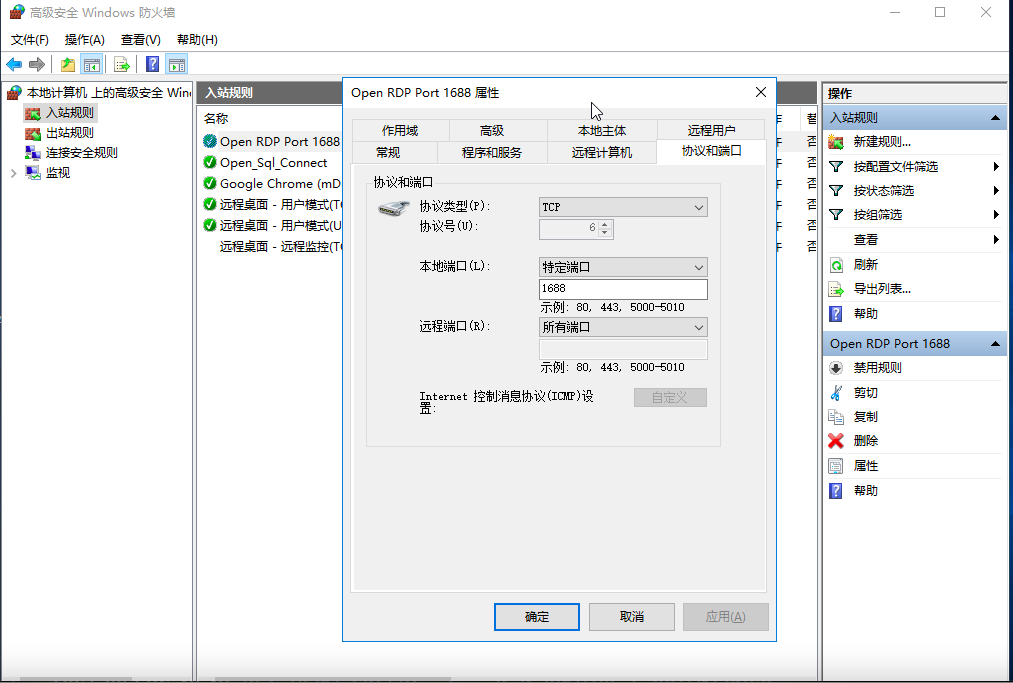The image size is (1013, 683).
Task: Toggle the console tree pane toolbar icon
Action: pos(91,64)
